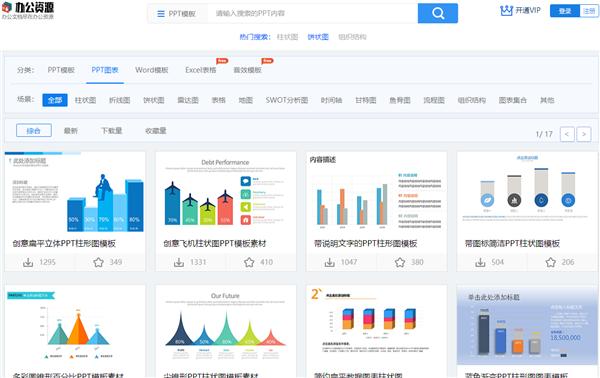Click hot search keyword 饼状图
Image resolution: width=600 pixels, height=378 pixels.
pyautogui.click(x=318, y=37)
